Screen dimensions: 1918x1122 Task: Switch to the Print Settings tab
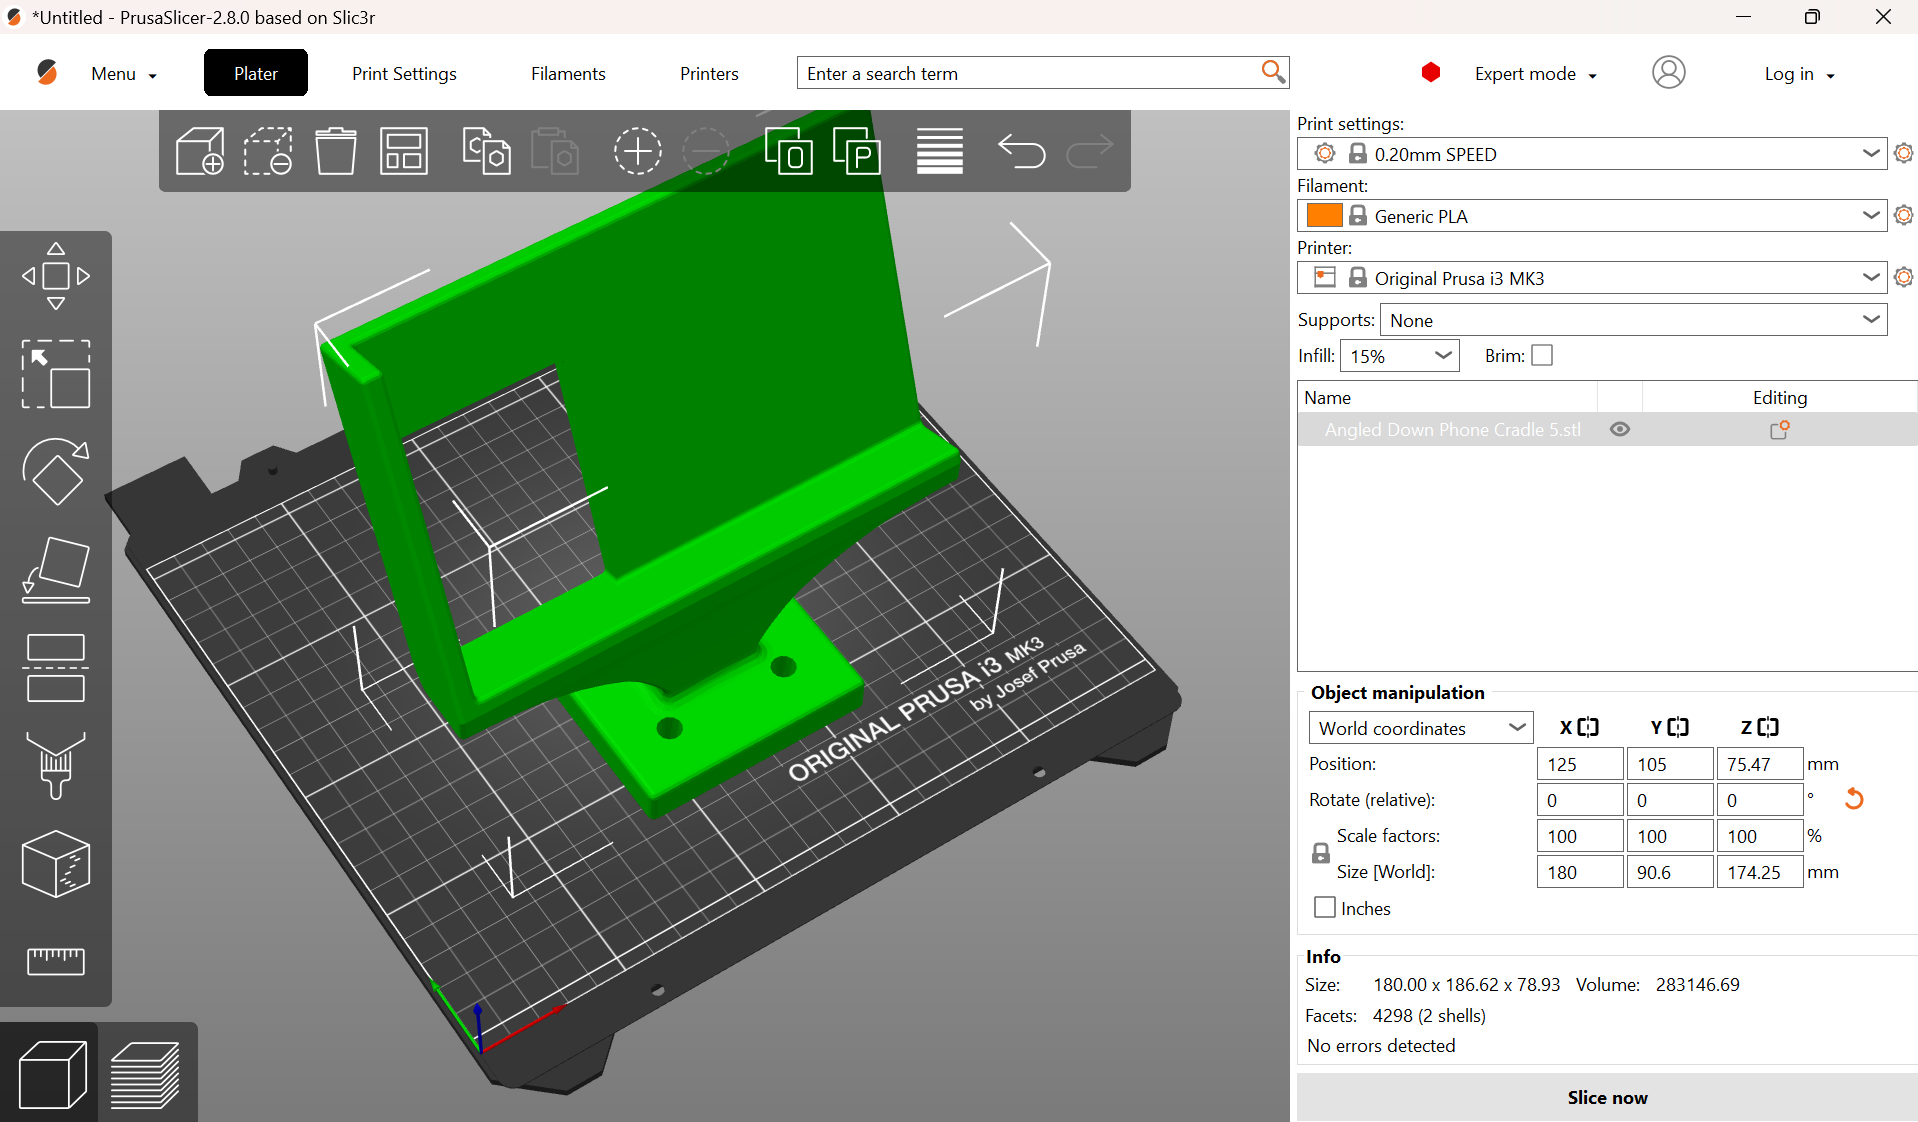pos(404,74)
